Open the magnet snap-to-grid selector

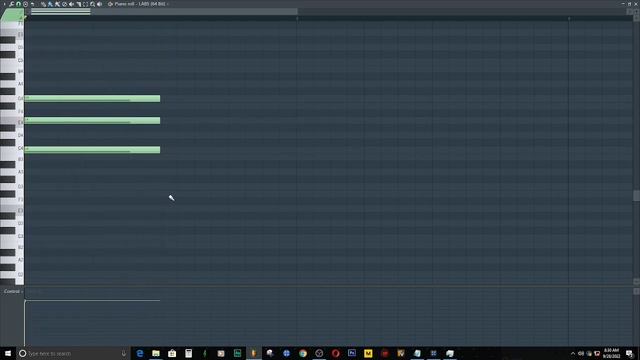(18, 4)
